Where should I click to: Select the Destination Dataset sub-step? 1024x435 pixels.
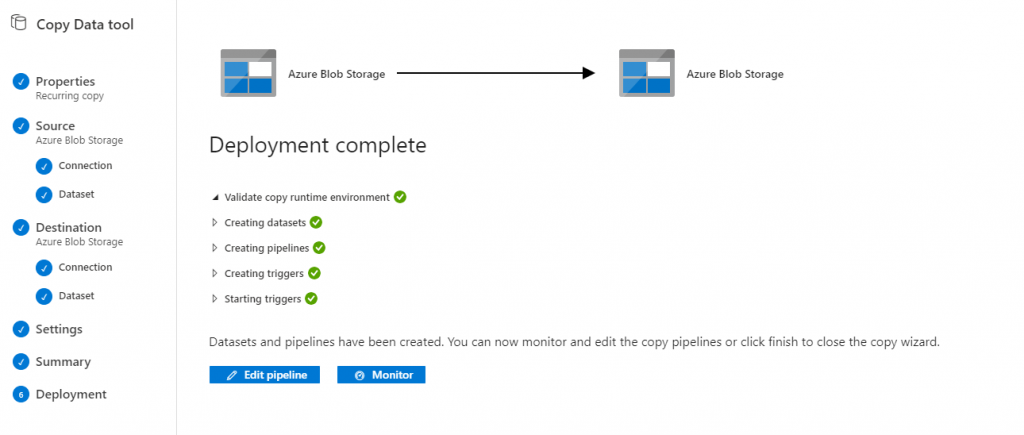pyautogui.click(x=76, y=296)
